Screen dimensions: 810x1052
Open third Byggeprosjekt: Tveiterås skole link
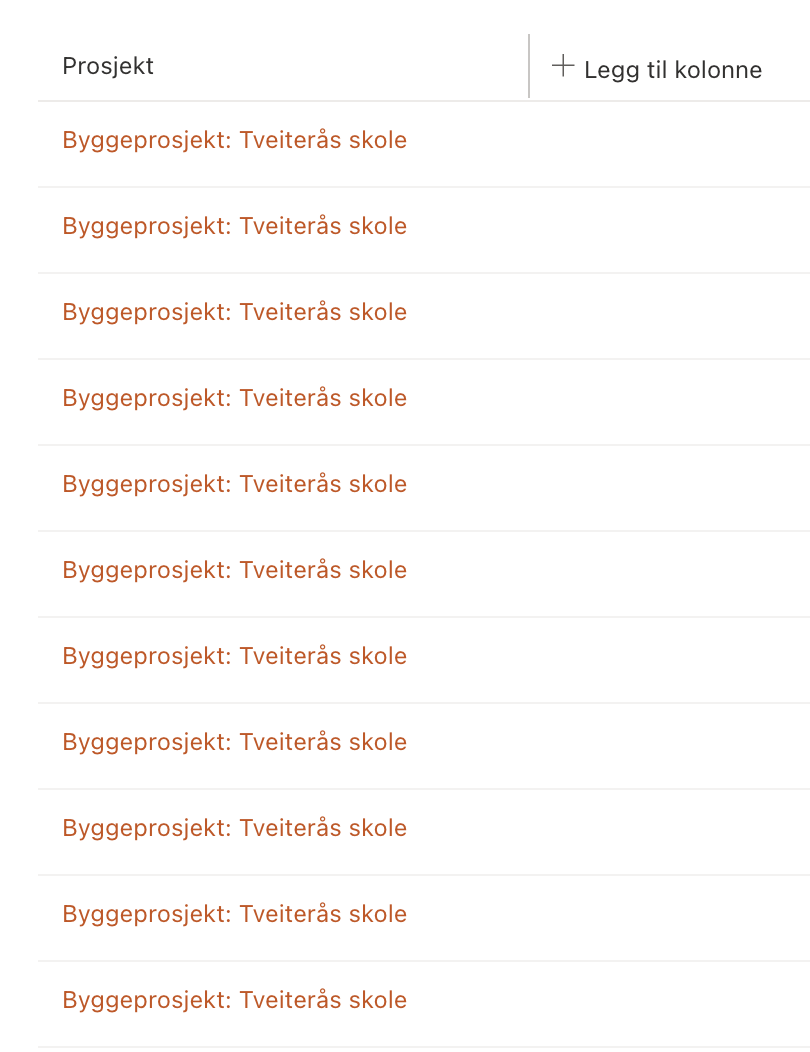[234, 312]
